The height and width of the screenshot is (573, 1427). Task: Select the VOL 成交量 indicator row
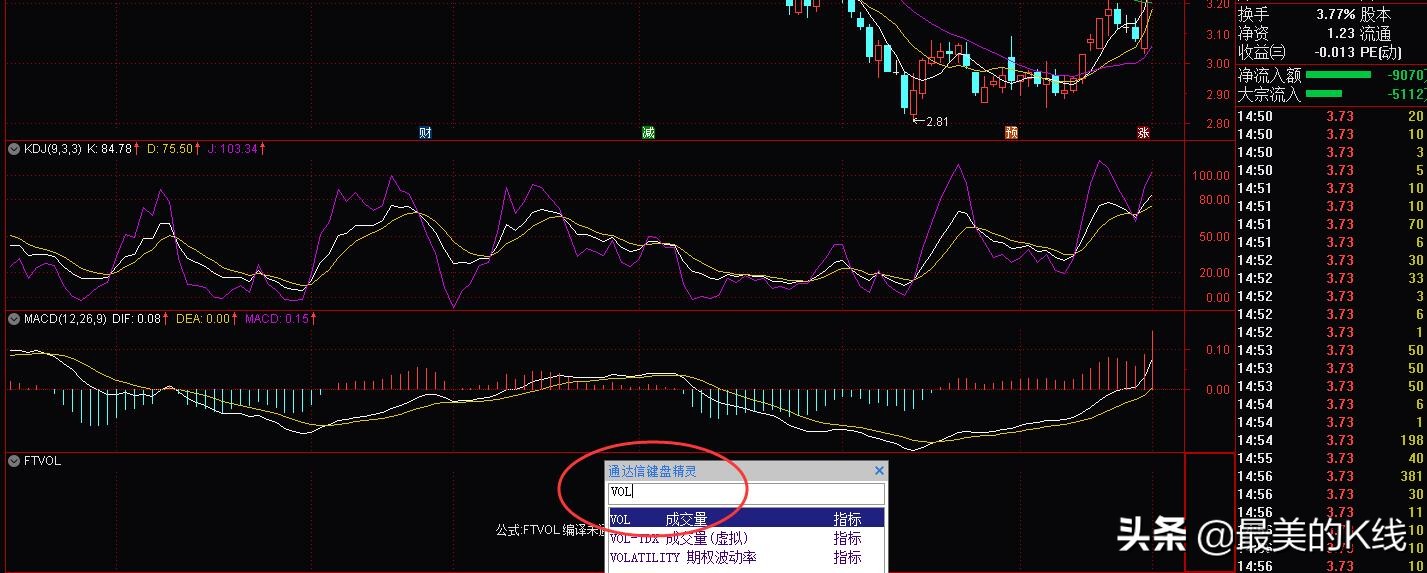[x=747, y=519]
